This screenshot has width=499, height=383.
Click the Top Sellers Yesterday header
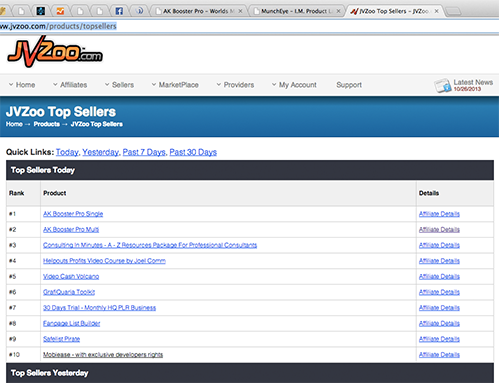[x=250, y=373]
